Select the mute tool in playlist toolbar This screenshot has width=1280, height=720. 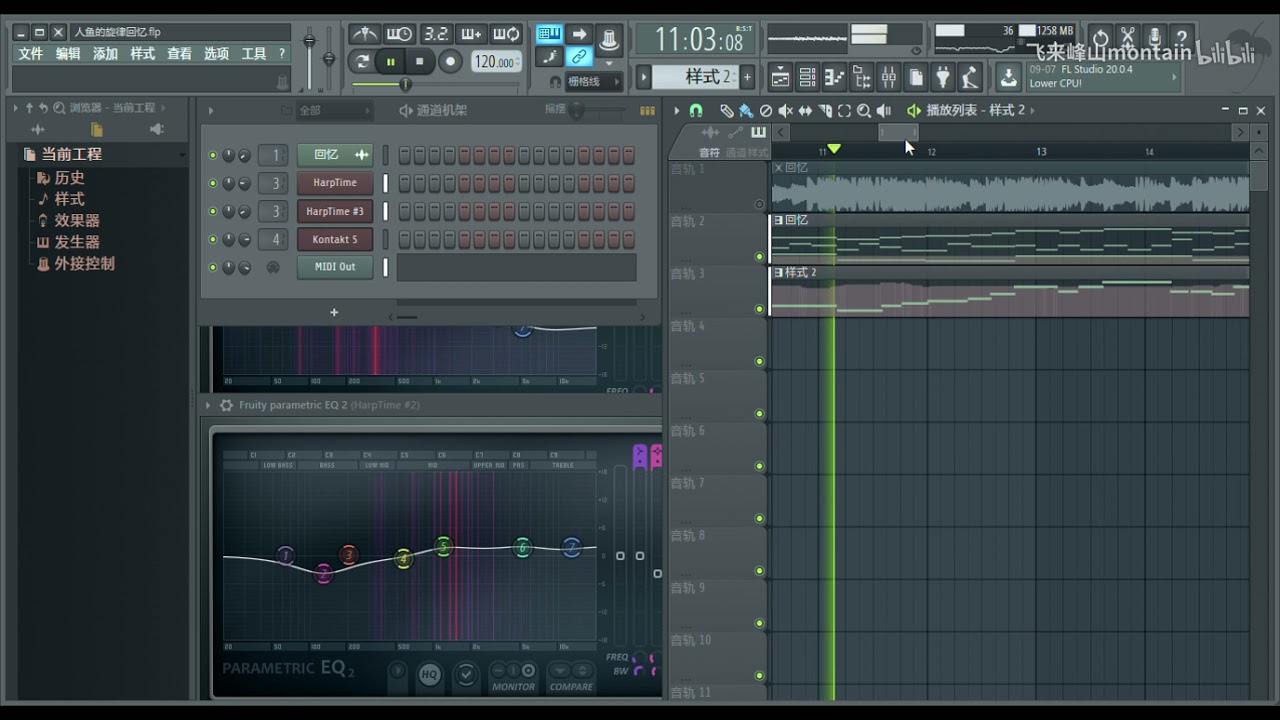tap(785, 111)
